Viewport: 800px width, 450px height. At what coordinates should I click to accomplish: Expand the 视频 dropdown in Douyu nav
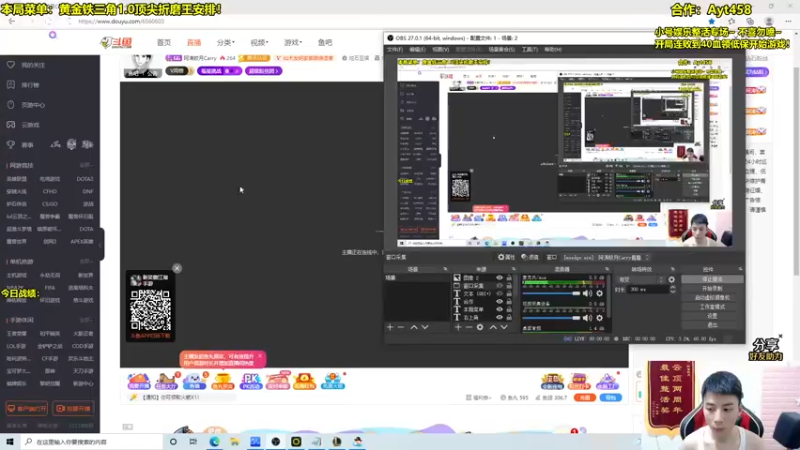pos(259,42)
